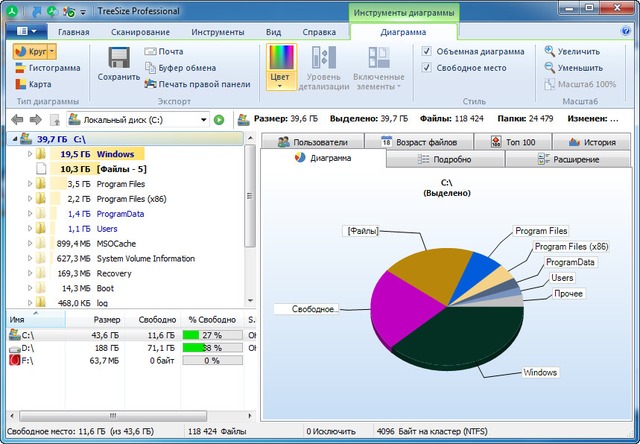Go up one folder level icon

pyautogui.click(x=55, y=120)
